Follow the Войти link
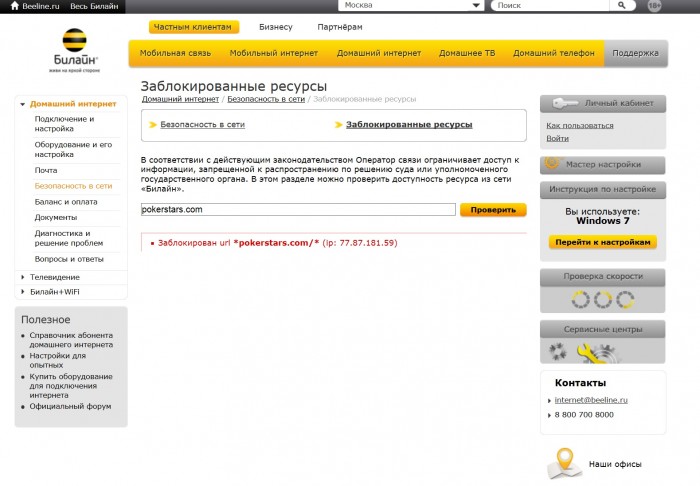The width and height of the screenshot is (700, 486). point(557,138)
